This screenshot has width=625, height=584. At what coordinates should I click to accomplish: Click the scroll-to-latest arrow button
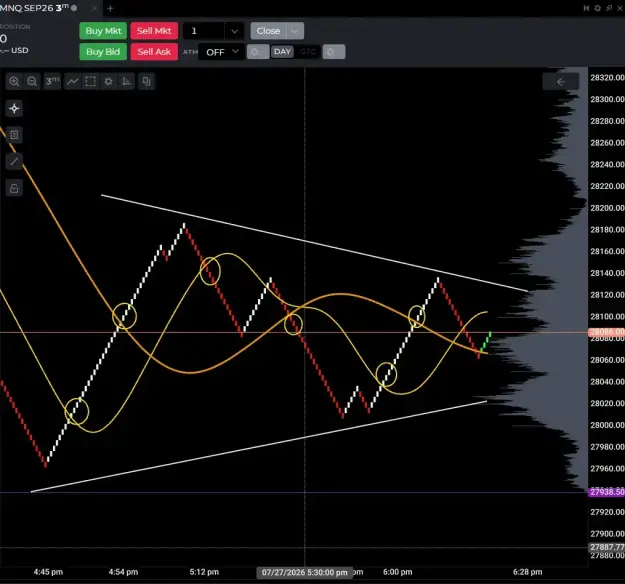[561, 82]
